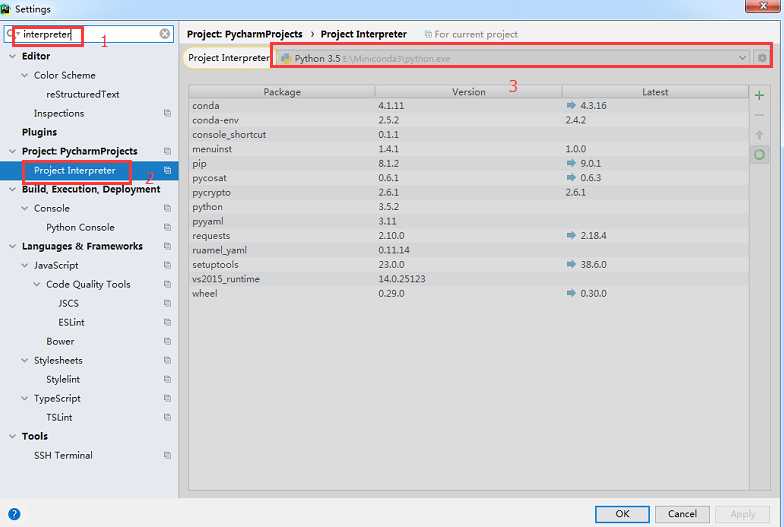784x527 pixels.
Task: Click project-level icon beside Project Interpreter
Action: click(x=167, y=170)
